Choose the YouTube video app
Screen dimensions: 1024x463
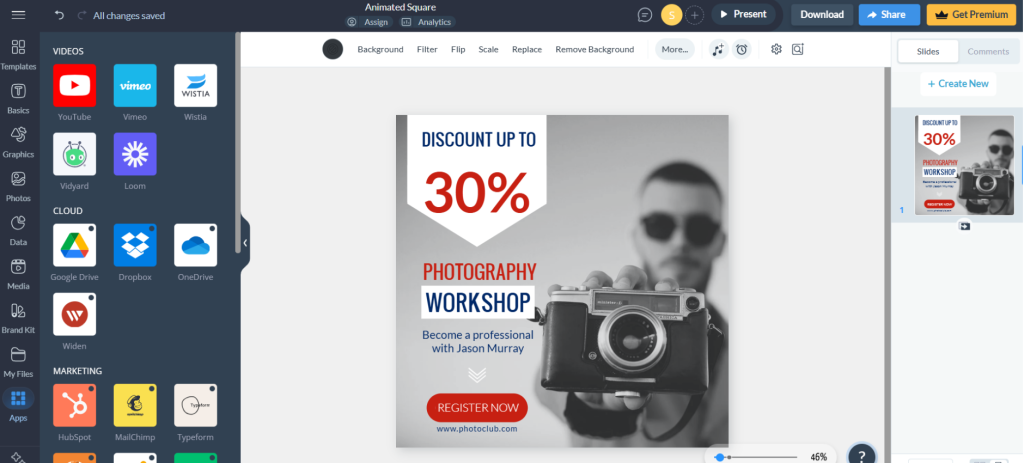(74, 86)
